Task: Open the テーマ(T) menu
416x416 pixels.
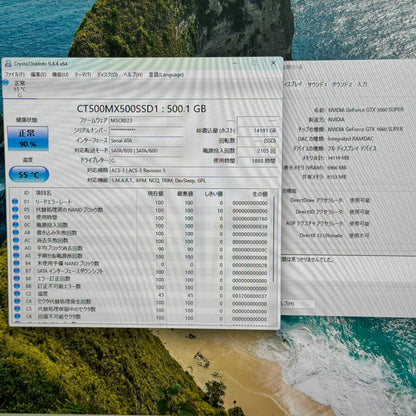Action: click(x=83, y=74)
